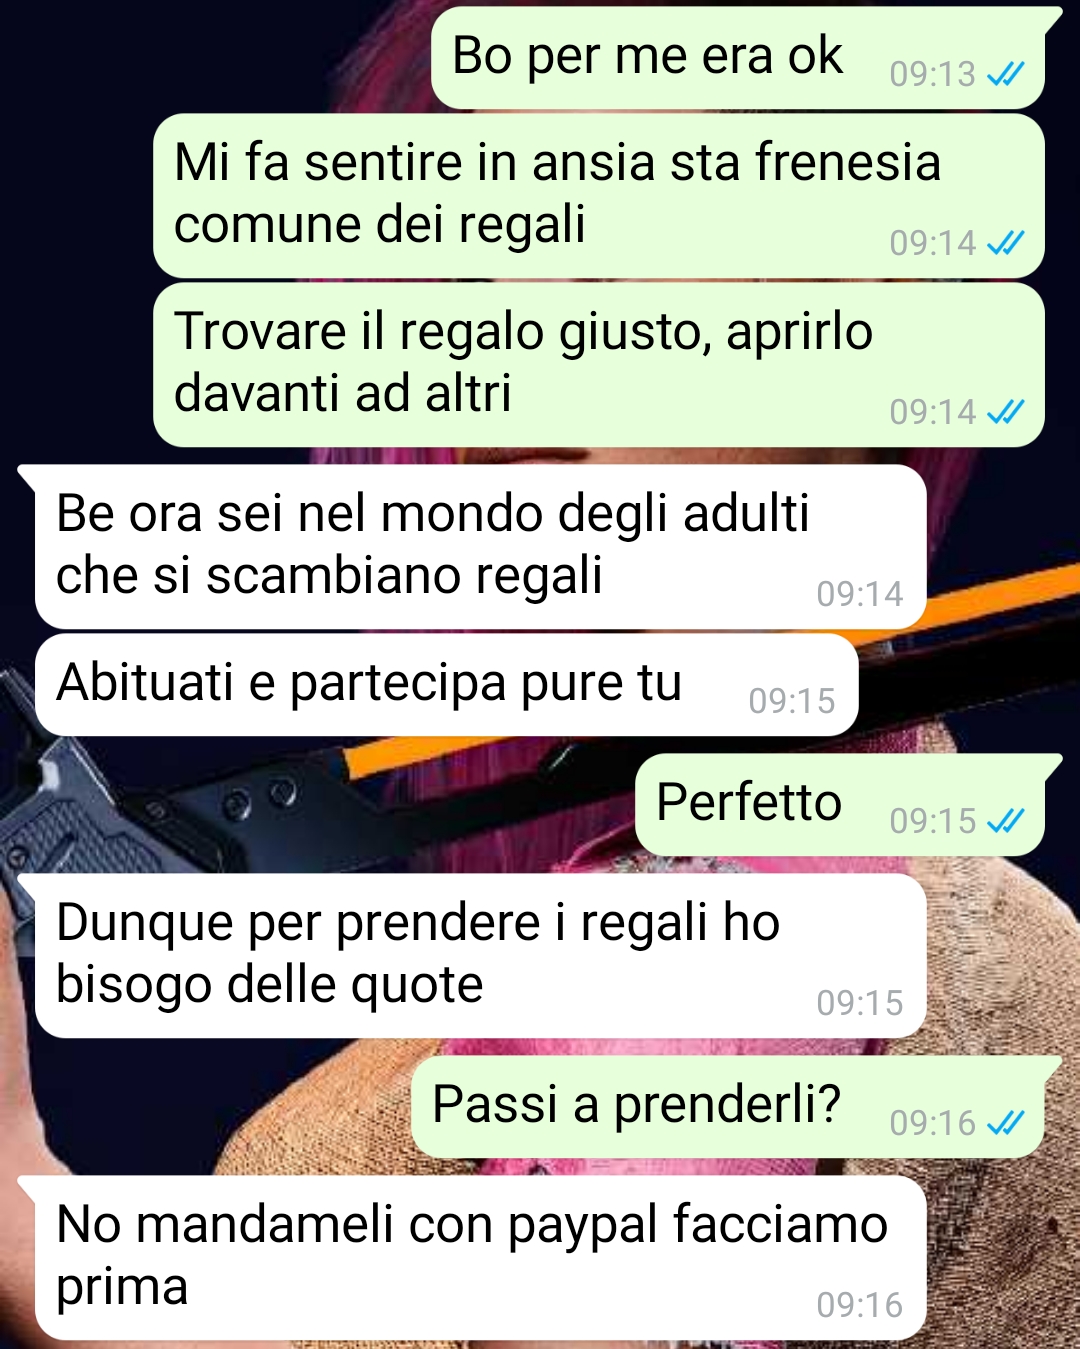
Task: Tap blue ticks next to 'Perfetto'
Action: pos(1005,821)
